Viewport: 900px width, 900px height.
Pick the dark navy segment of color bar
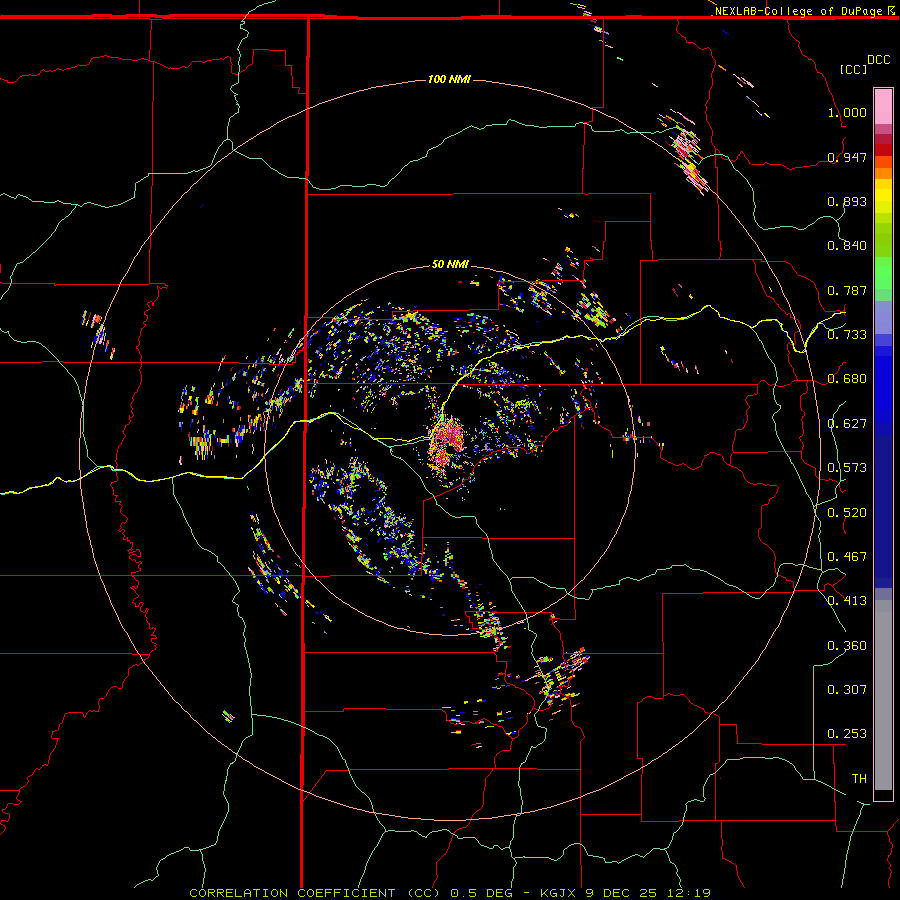point(883,511)
